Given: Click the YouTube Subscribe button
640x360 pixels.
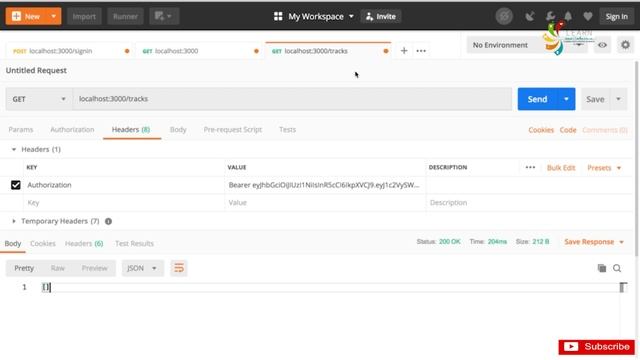Looking at the screenshot, I should point(596,347).
